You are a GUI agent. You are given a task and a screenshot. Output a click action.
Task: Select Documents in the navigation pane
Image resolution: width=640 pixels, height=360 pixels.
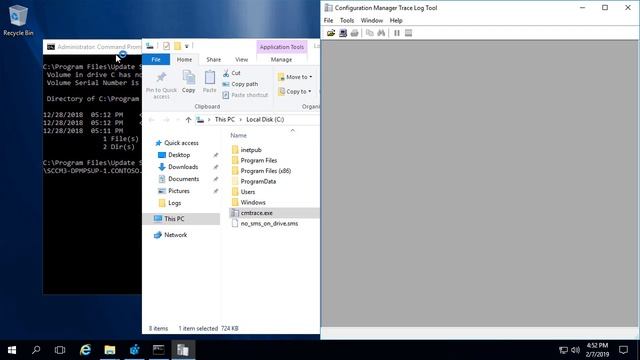tap(183, 179)
